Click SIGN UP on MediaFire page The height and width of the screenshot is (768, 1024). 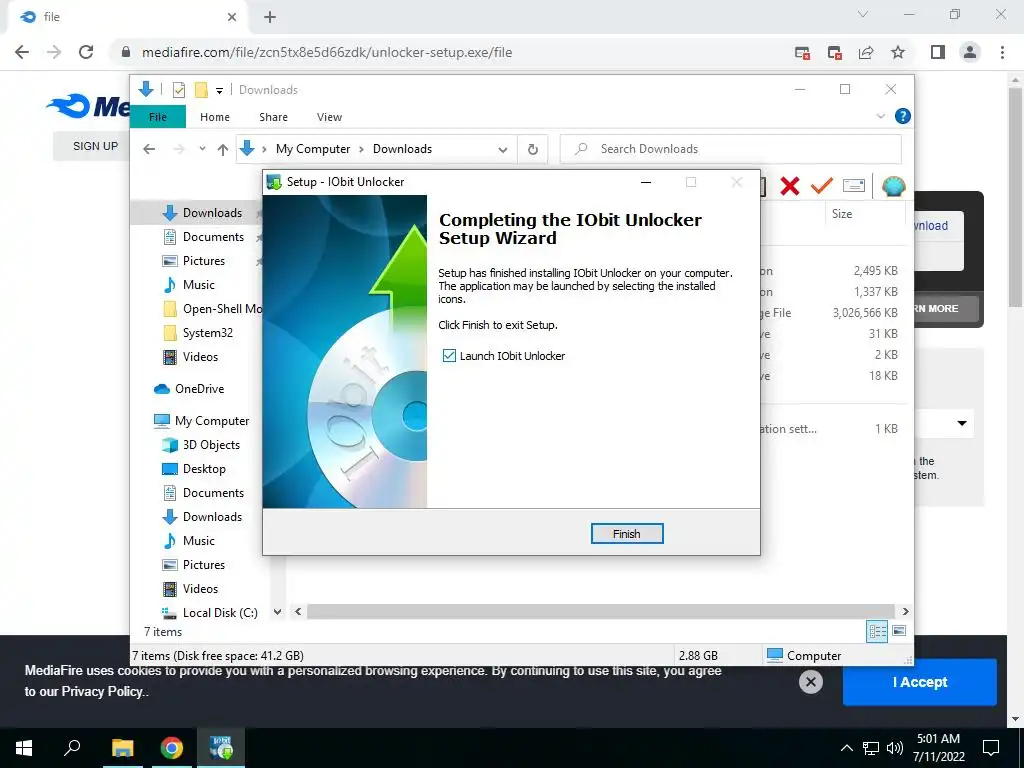point(95,146)
